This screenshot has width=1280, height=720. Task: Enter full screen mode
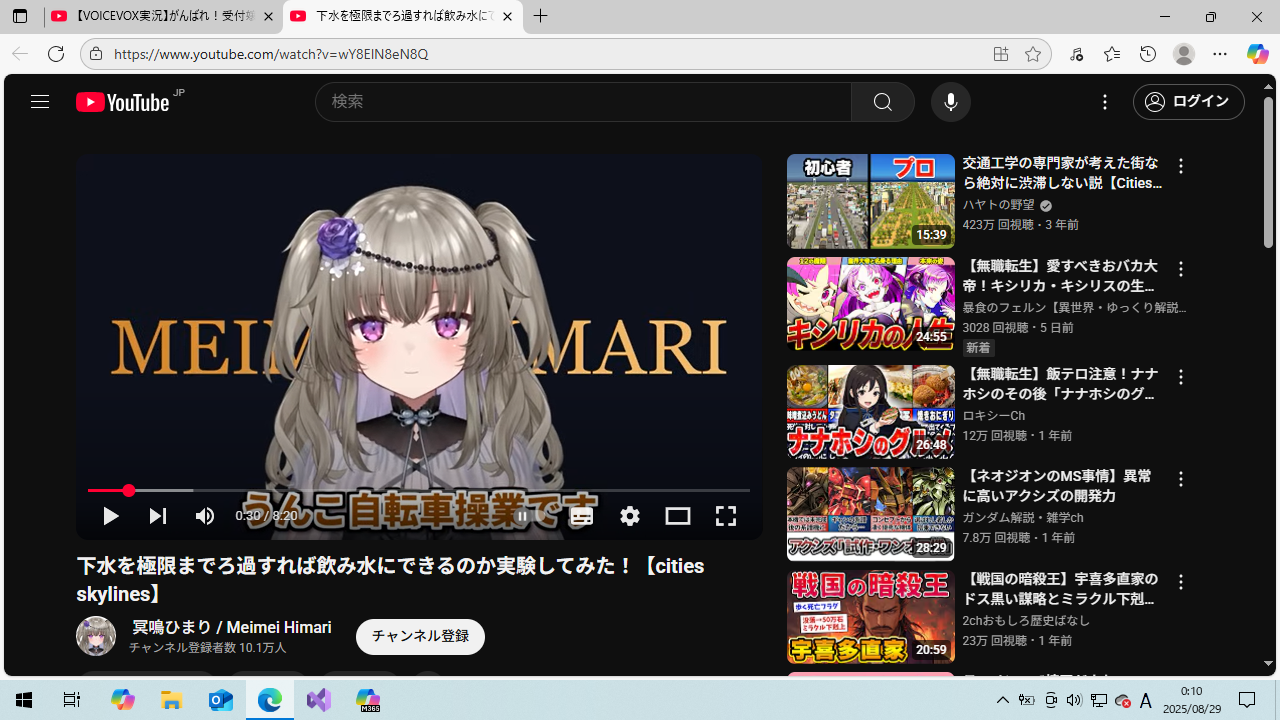coord(726,516)
